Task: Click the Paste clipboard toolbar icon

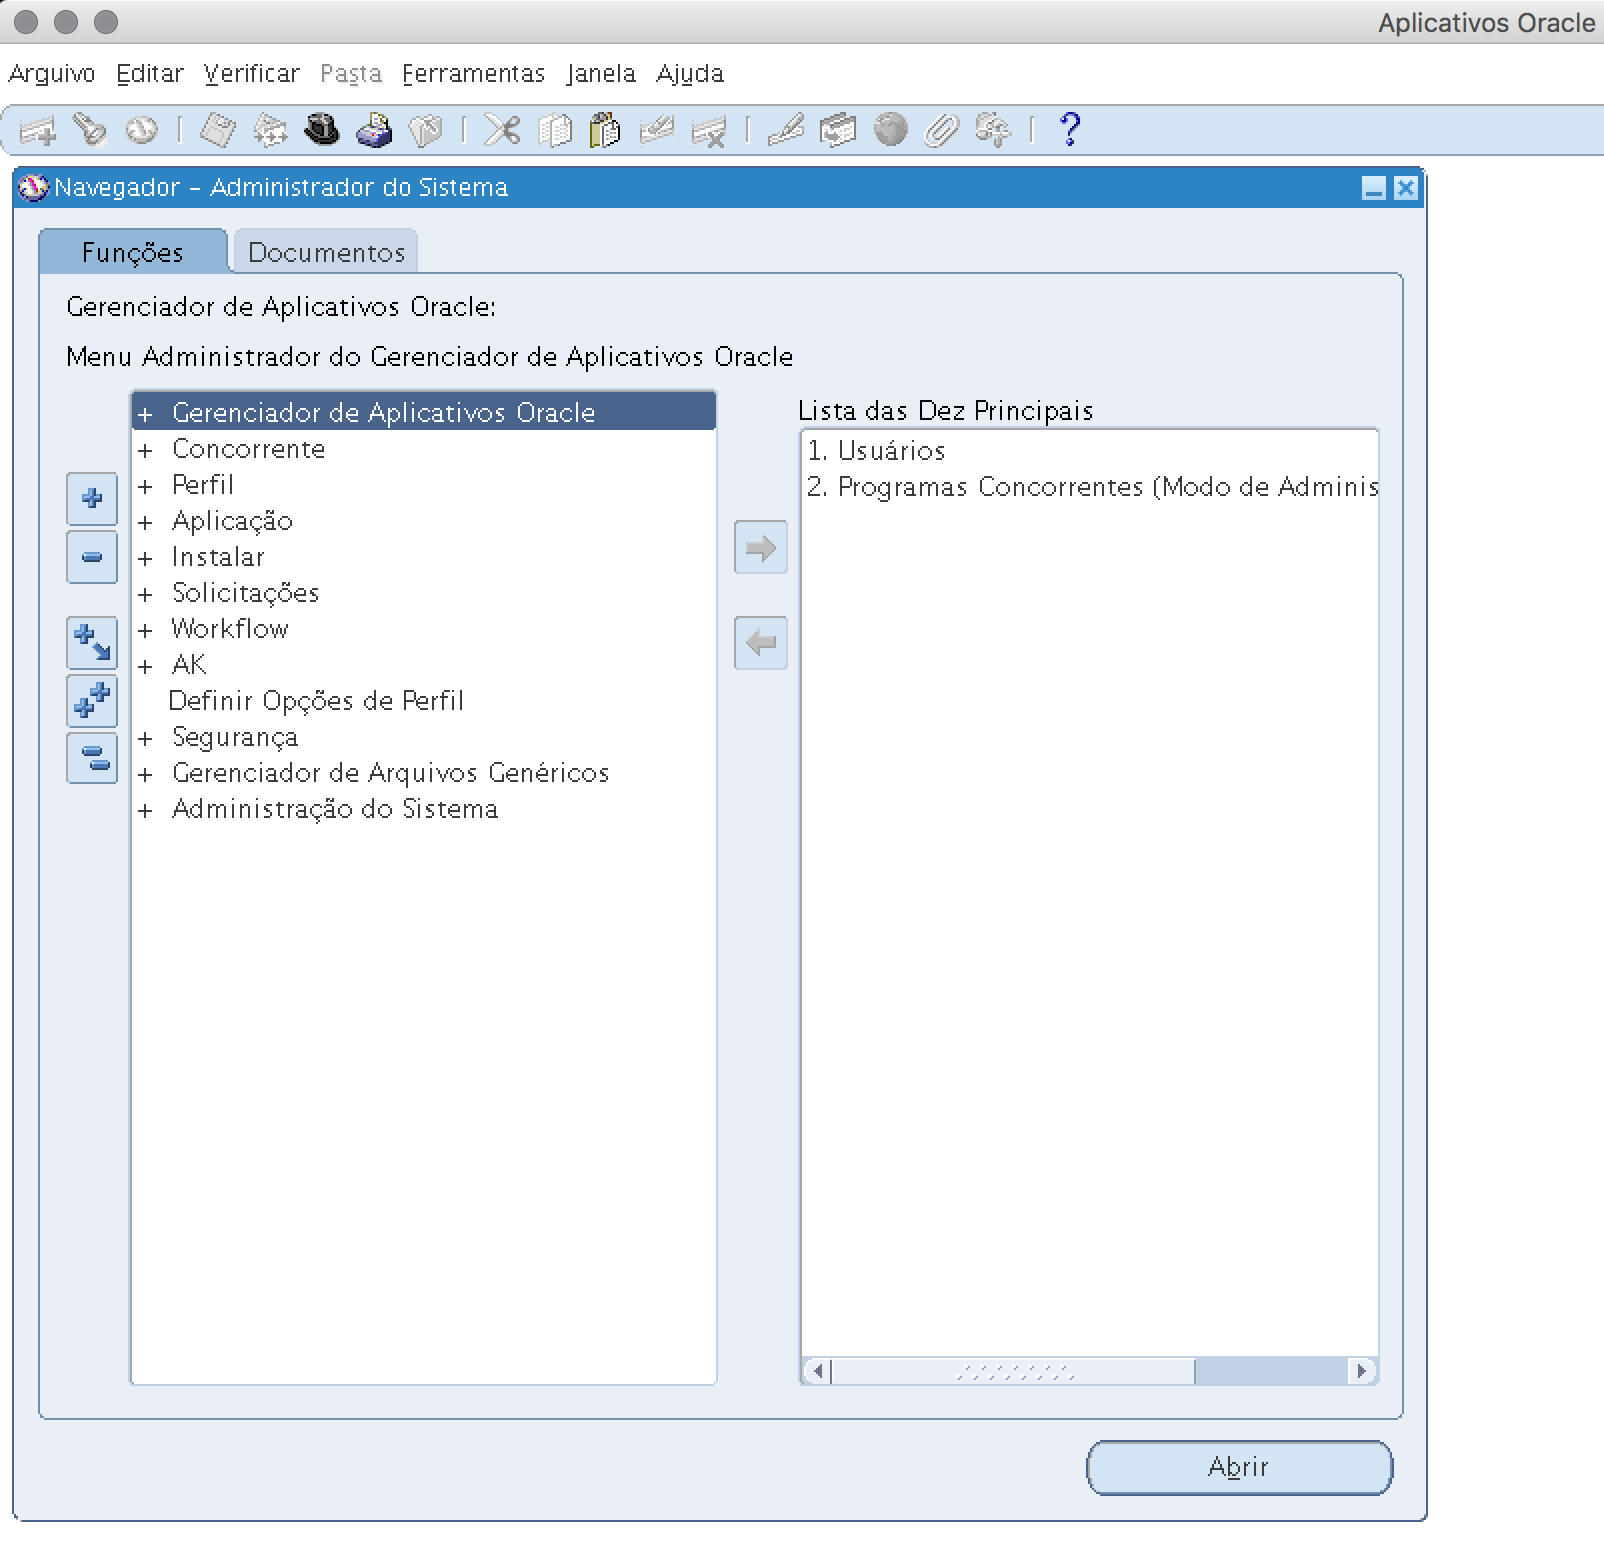Action: coord(605,130)
